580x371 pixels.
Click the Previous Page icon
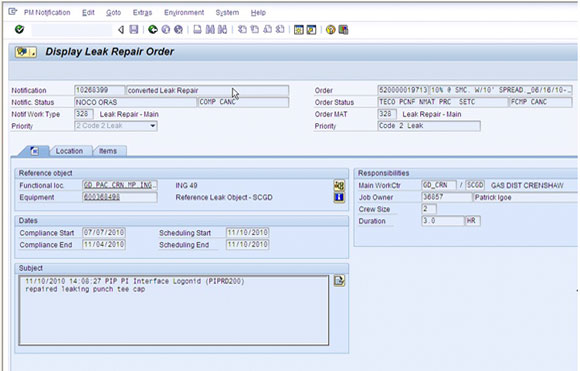[255, 30]
